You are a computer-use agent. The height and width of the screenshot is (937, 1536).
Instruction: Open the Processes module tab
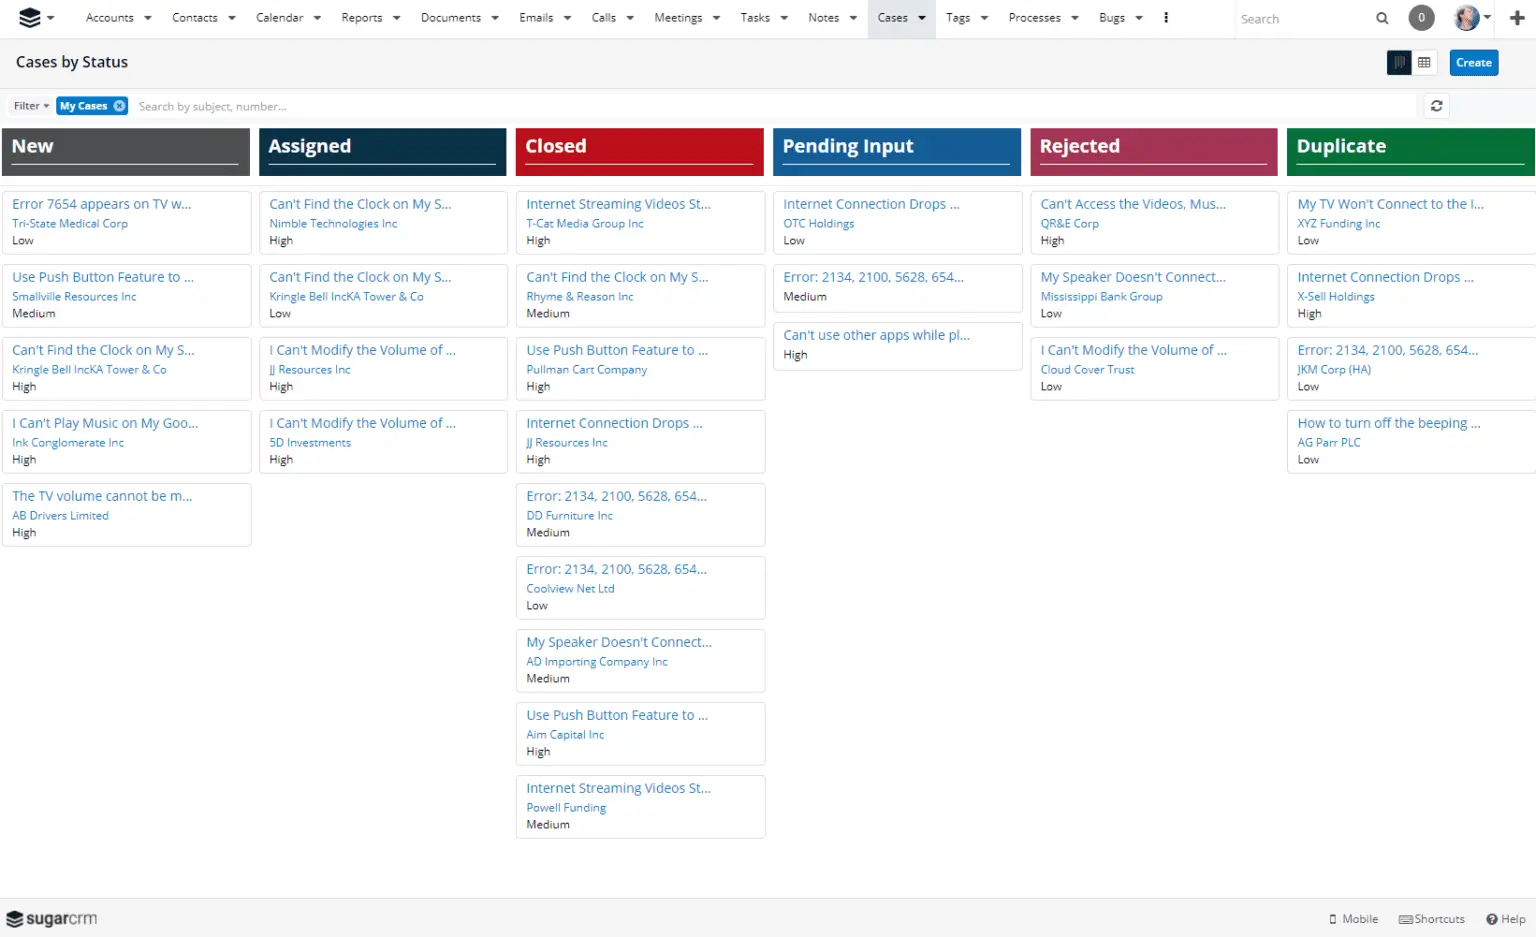1034,18
